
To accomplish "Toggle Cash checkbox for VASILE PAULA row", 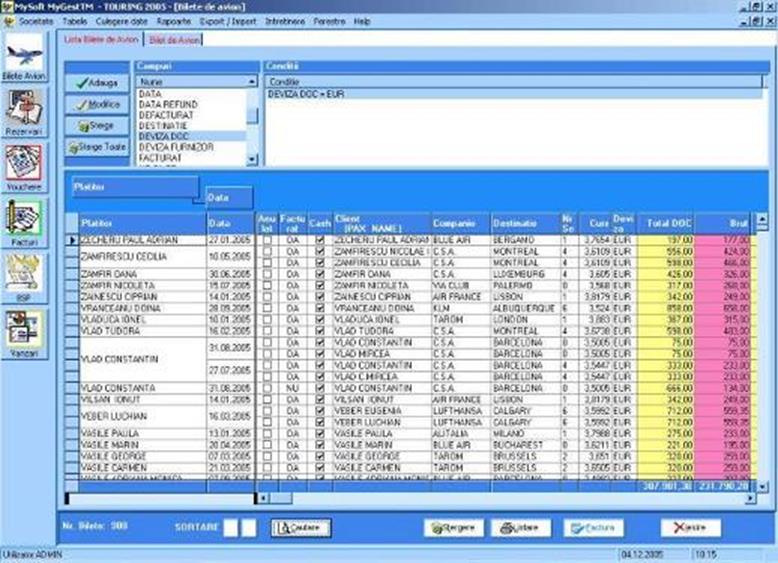I will (320, 434).
